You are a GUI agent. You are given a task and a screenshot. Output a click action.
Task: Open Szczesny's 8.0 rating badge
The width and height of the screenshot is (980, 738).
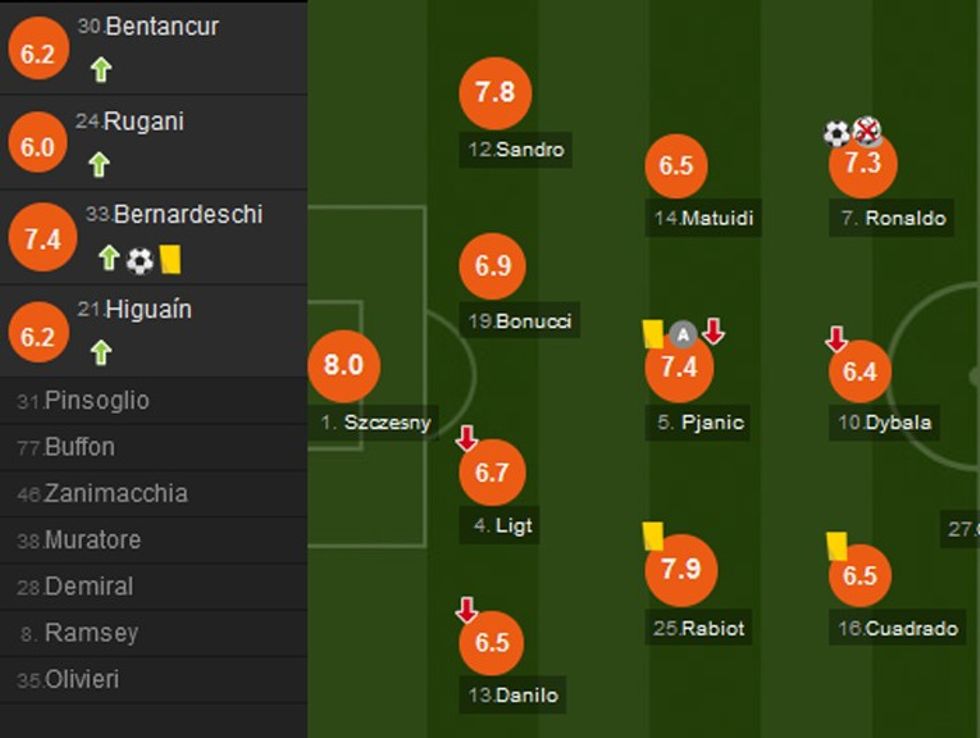click(344, 366)
